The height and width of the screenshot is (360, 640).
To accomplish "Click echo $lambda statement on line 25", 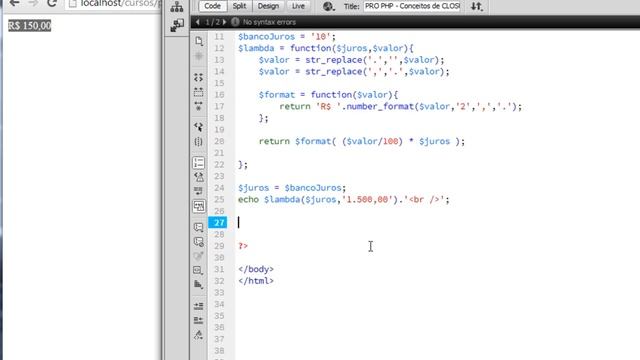I will [344, 200].
